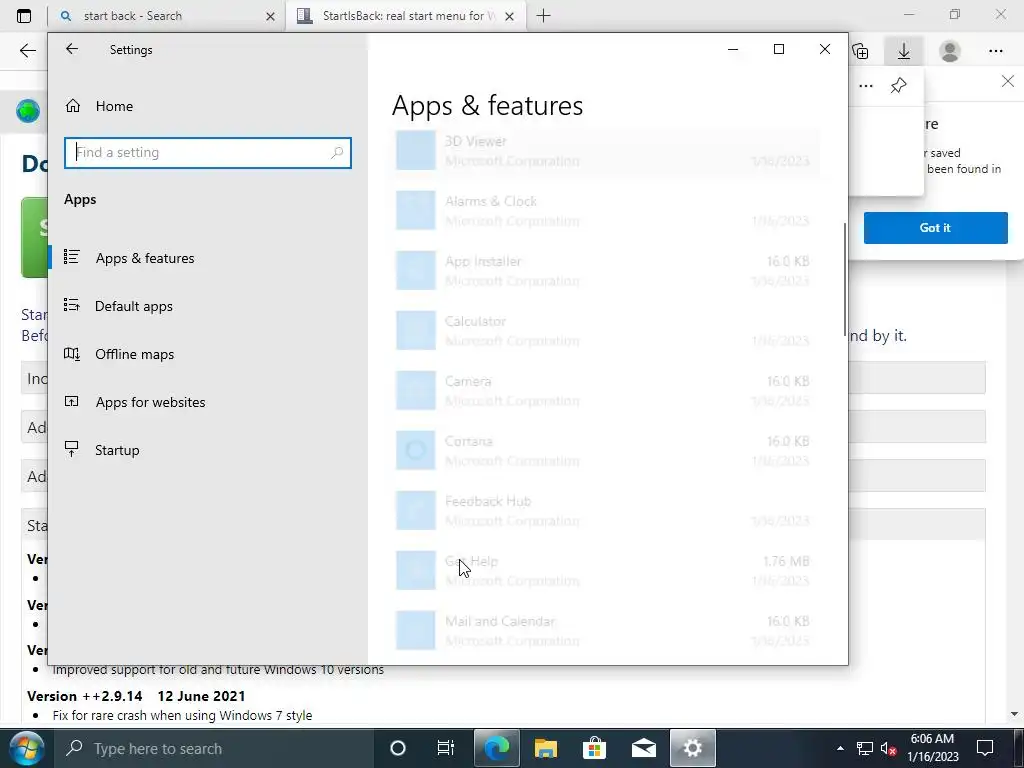Open a new browser tab

[543, 16]
